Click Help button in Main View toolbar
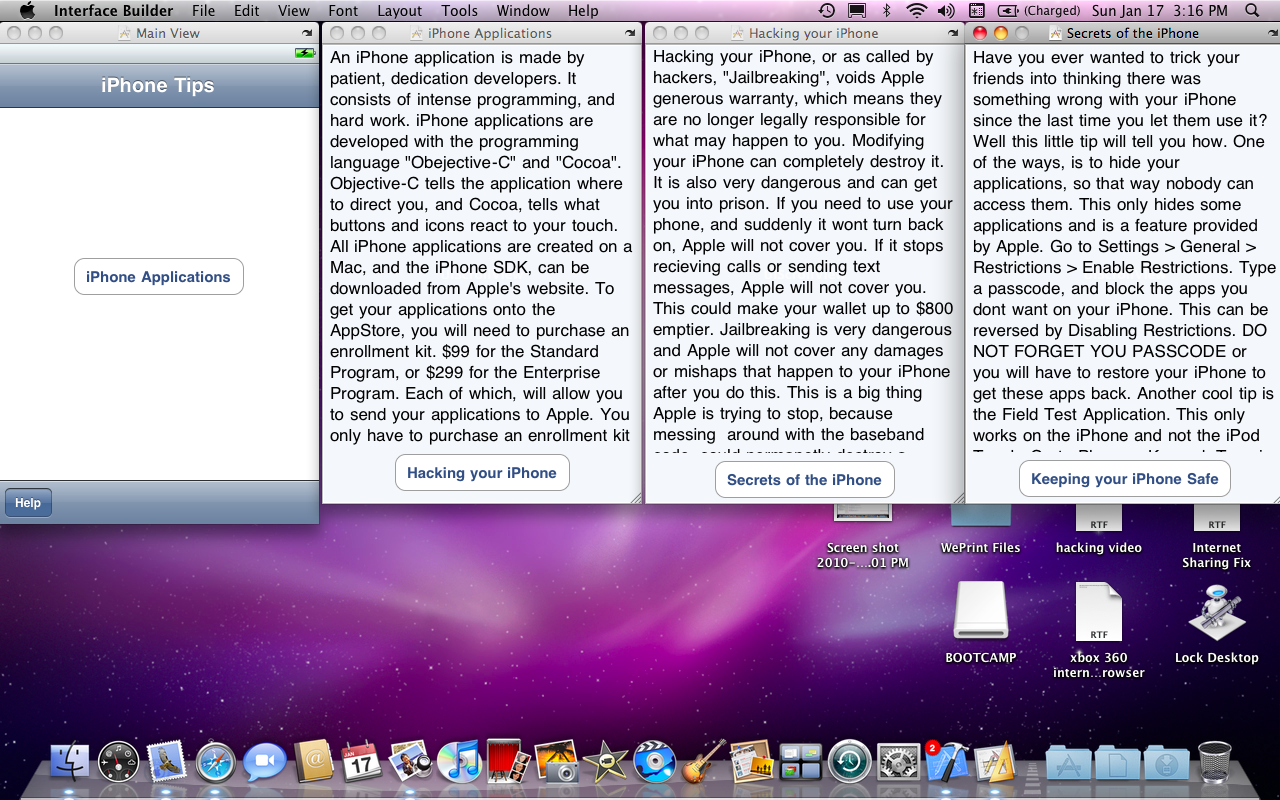1280x800 pixels. 28,503
